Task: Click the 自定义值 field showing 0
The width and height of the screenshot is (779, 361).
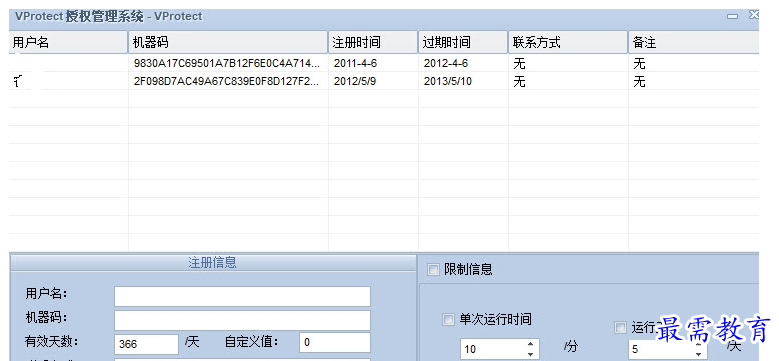Action: click(335, 343)
